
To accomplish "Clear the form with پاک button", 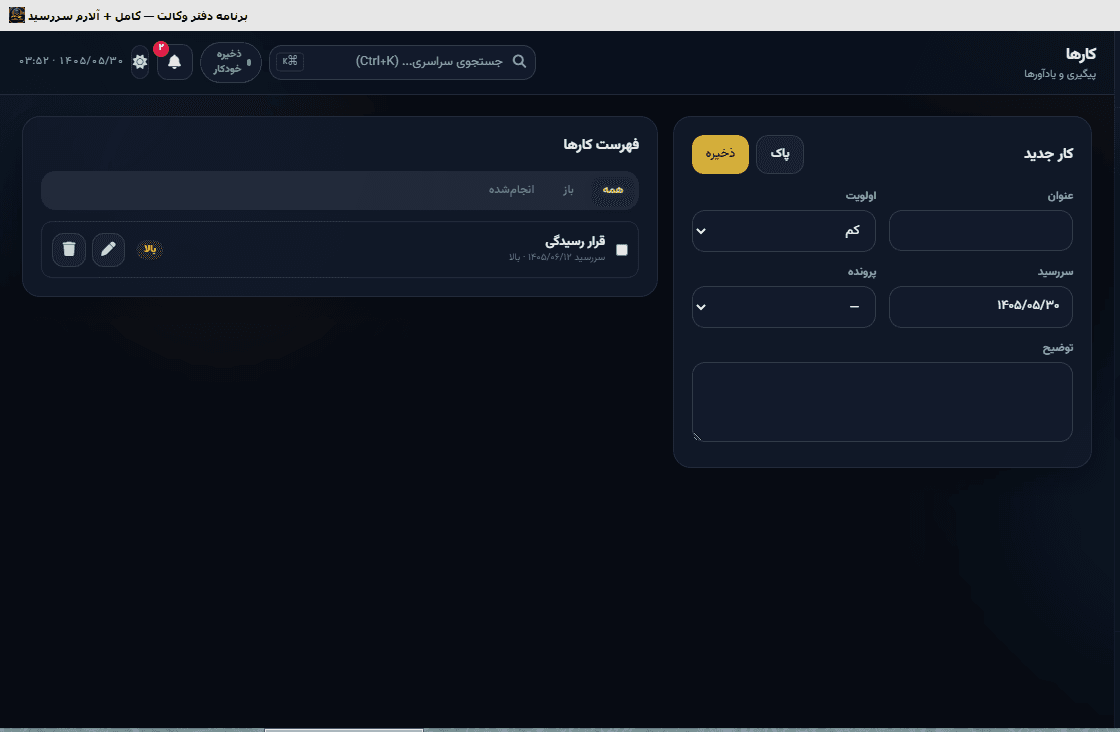I will click(x=780, y=154).
